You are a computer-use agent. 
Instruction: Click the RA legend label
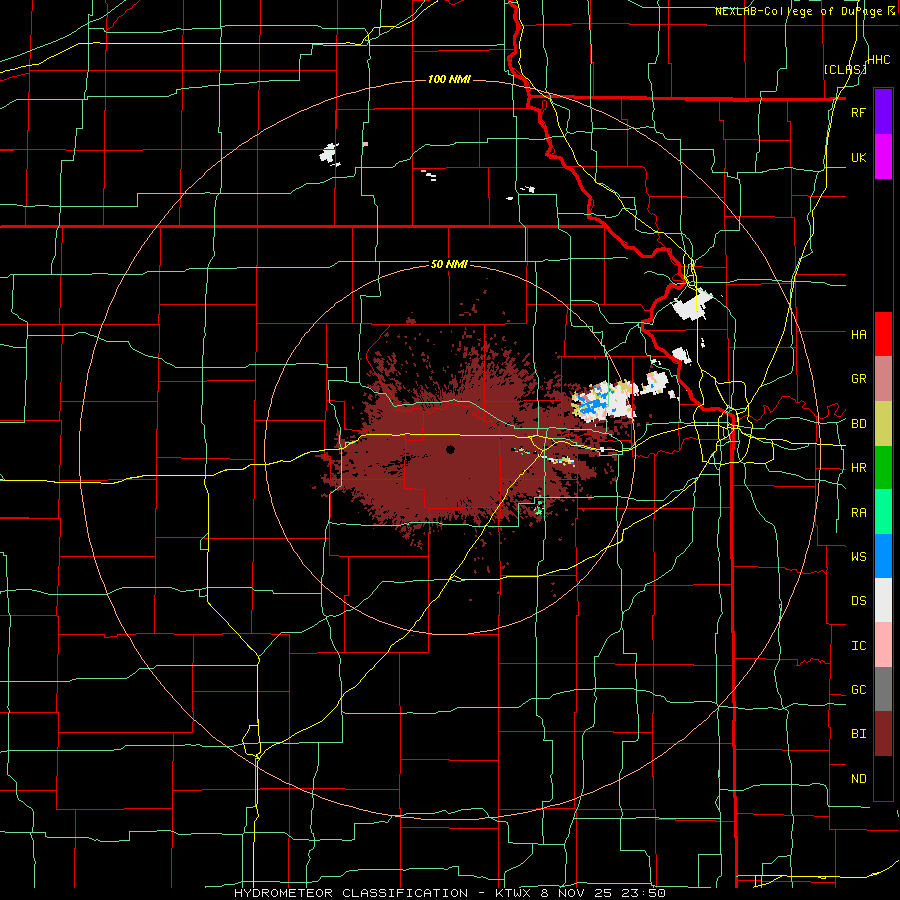point(858,513)
